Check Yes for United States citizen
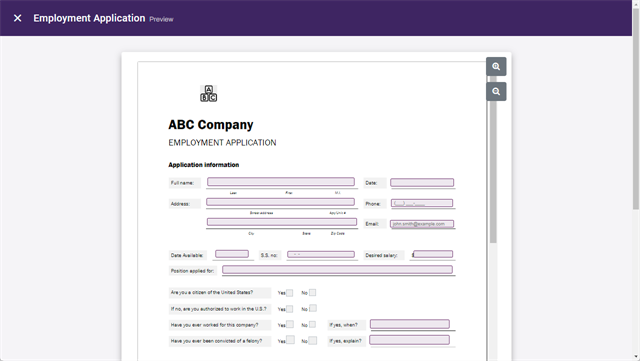 coord(289,293)
